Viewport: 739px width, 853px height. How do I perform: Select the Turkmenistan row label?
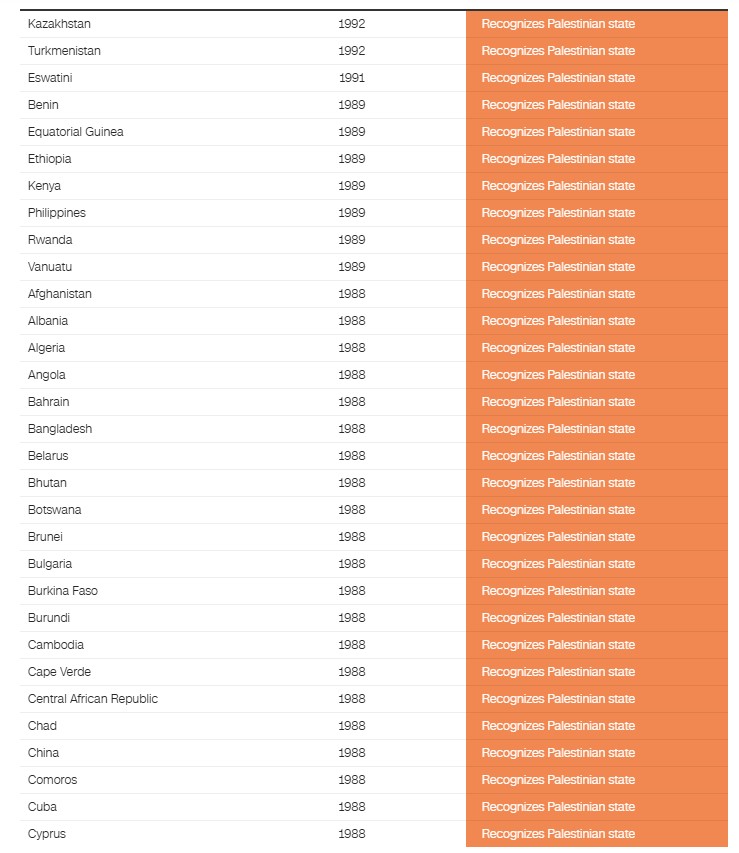(x=64, y=51)
